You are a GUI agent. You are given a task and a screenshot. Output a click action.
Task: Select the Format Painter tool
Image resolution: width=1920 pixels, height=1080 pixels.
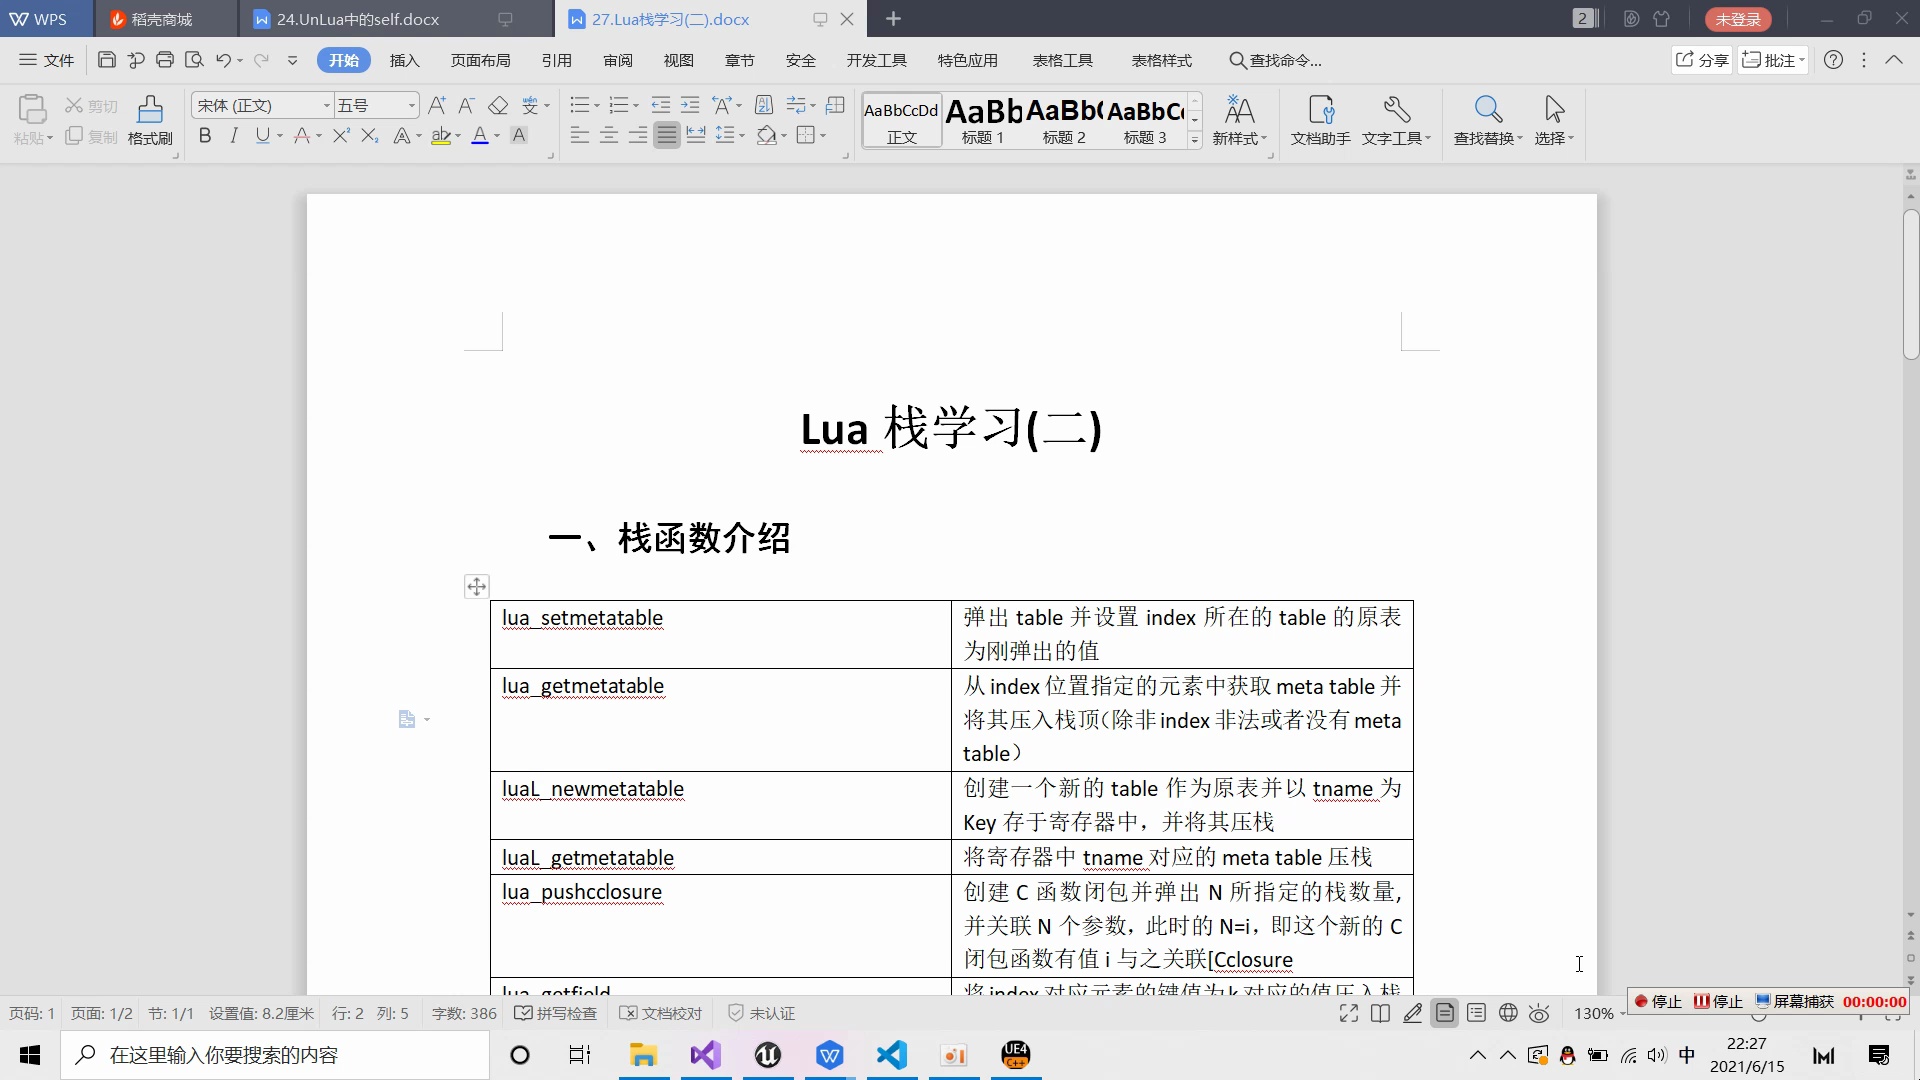click(x=148, y=120)
